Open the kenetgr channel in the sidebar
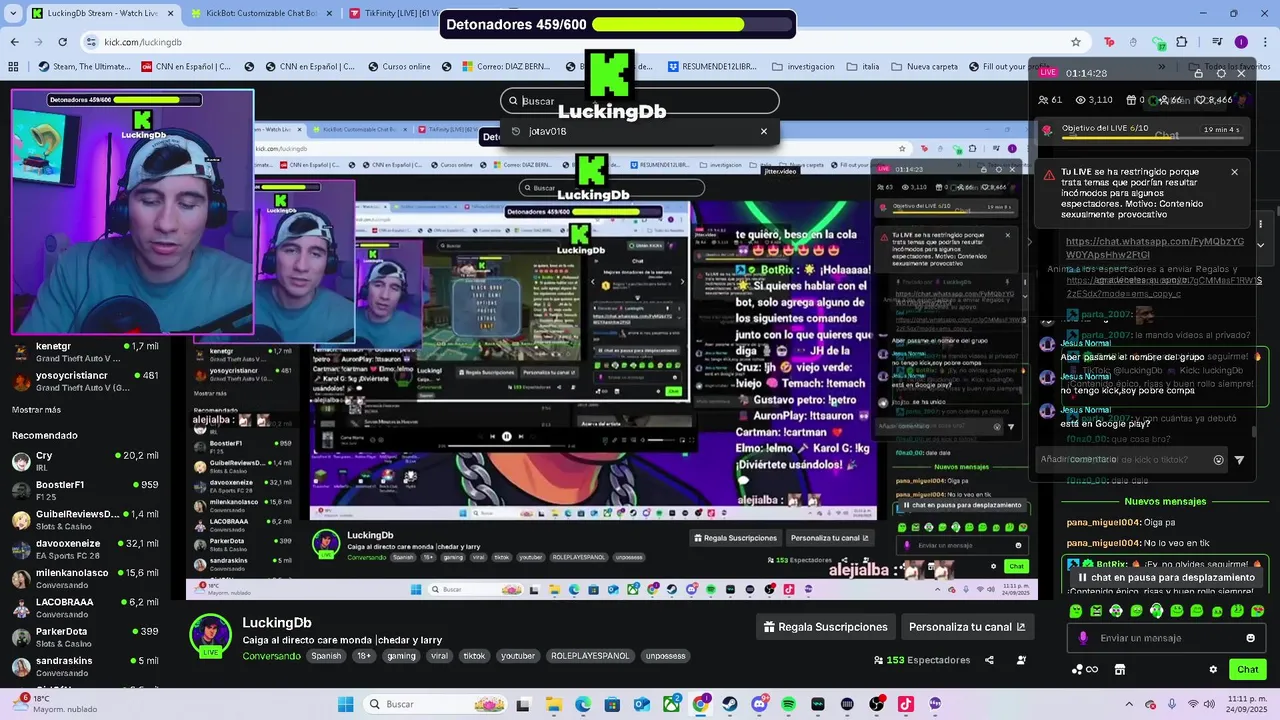The image size is (1280, 720). (x=85, y=352)
